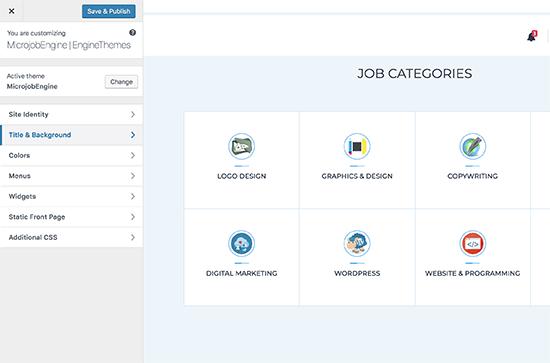
Task: Click the WEBSITE & PROGRAMMING label
Action: click(472, 273)
